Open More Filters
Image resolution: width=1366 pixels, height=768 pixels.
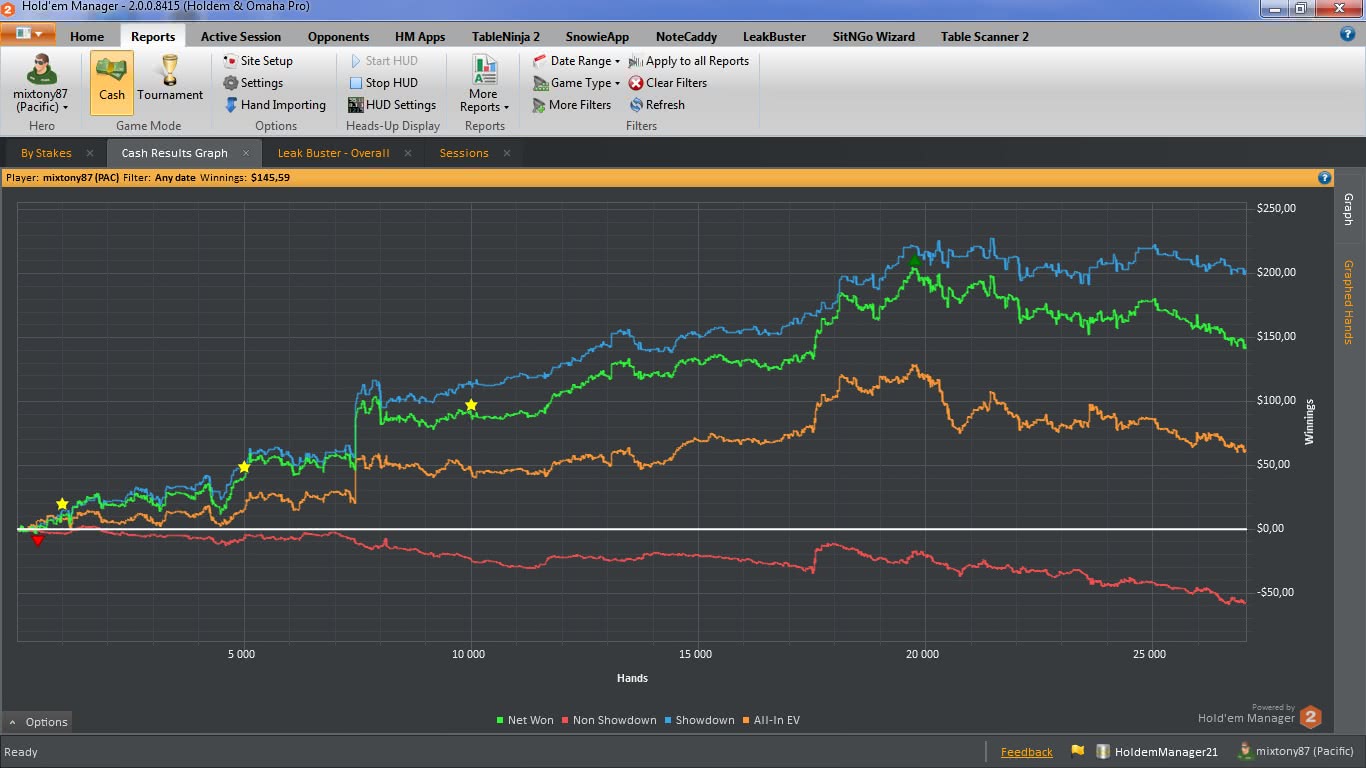(572, 105)
